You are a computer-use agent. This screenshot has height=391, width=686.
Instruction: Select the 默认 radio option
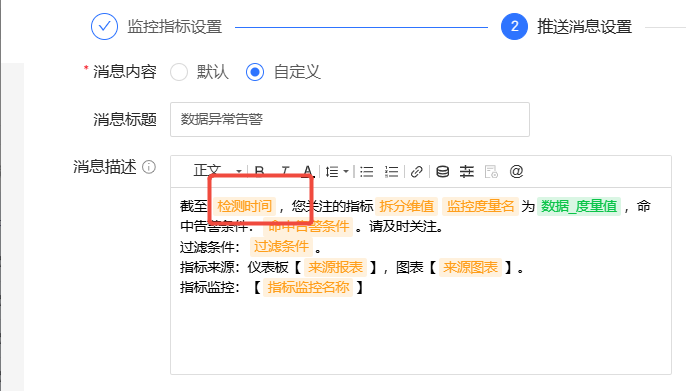(x=179, y=72)
